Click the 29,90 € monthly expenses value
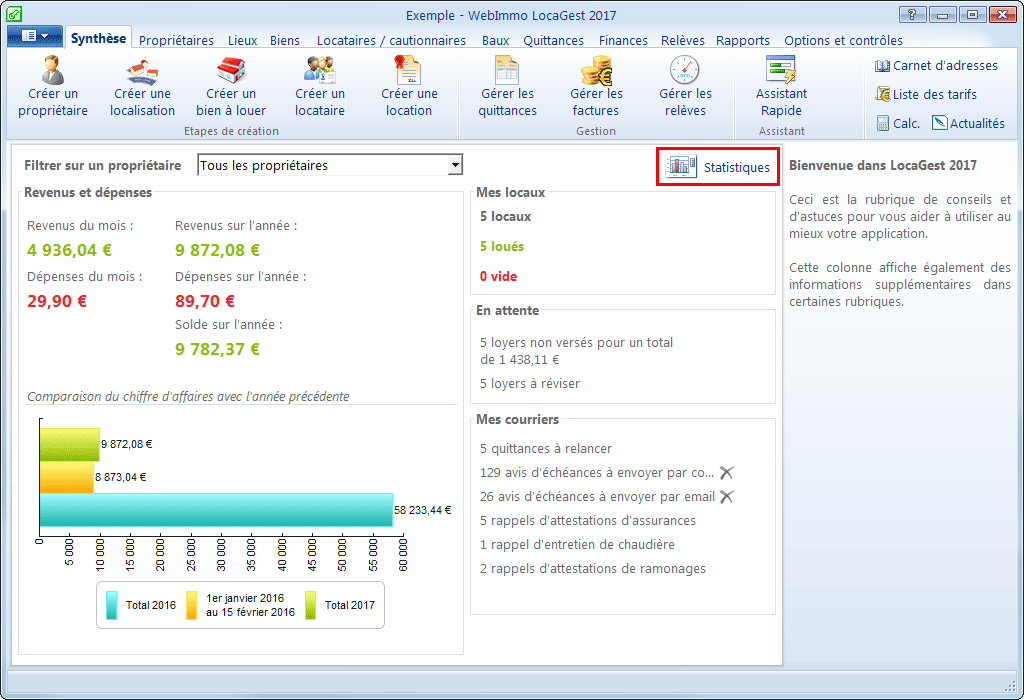The width and height of the screenshot is (1024, 700). (57, 301)
